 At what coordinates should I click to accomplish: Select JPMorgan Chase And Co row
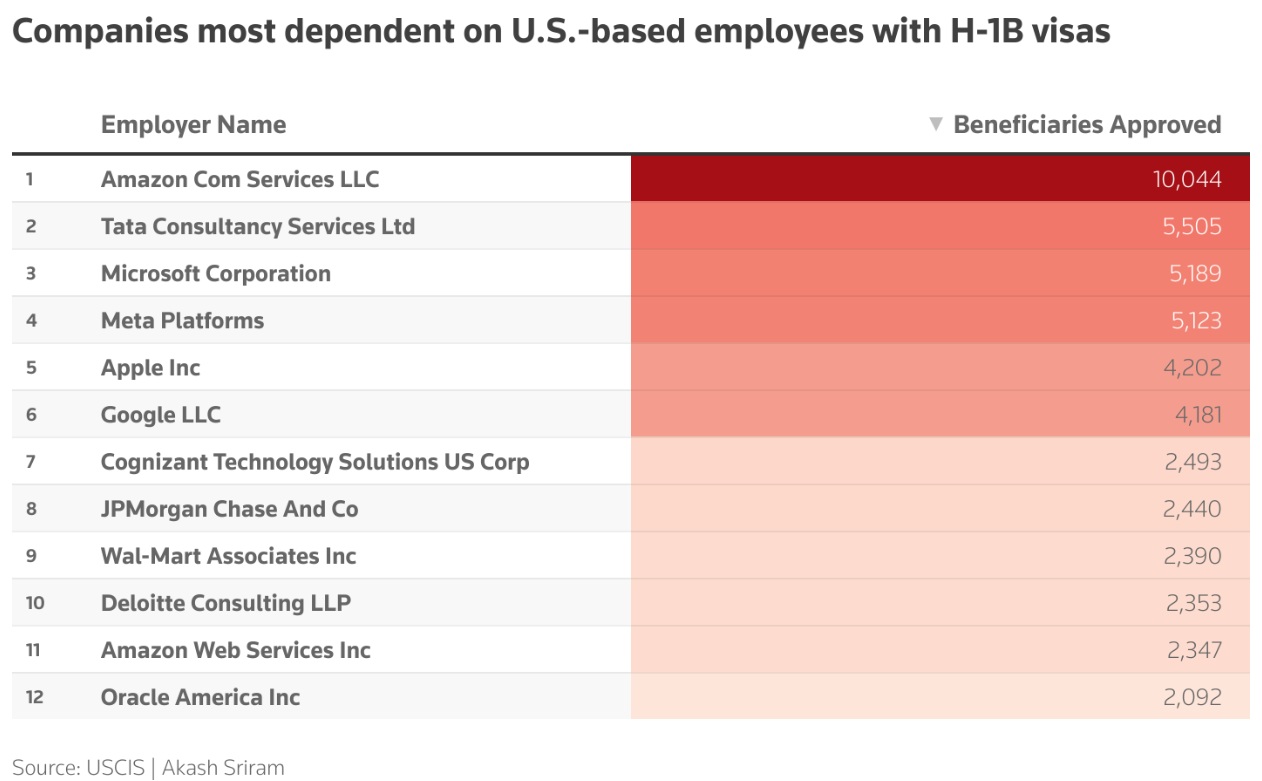631,508
